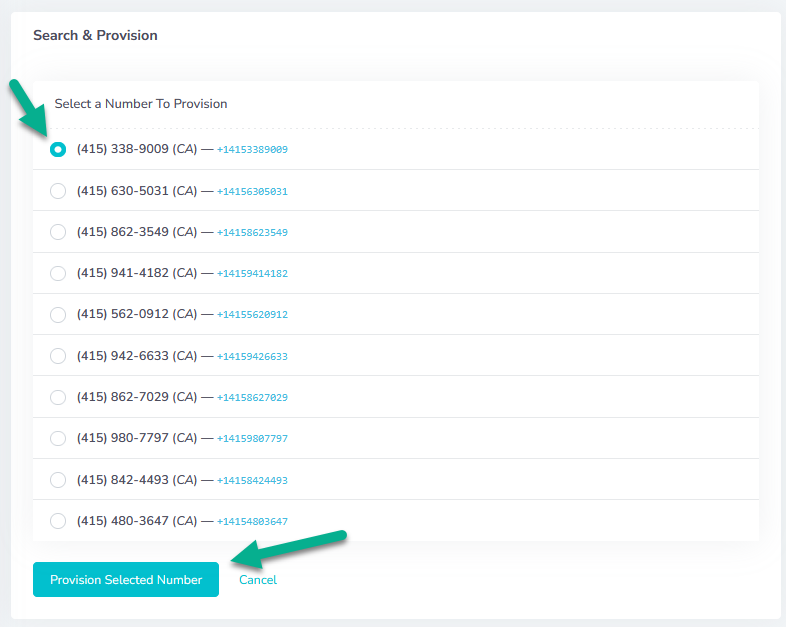Select the (415) 842-4493 radio button
Viewport: 786px width, 627px height.
58,480
